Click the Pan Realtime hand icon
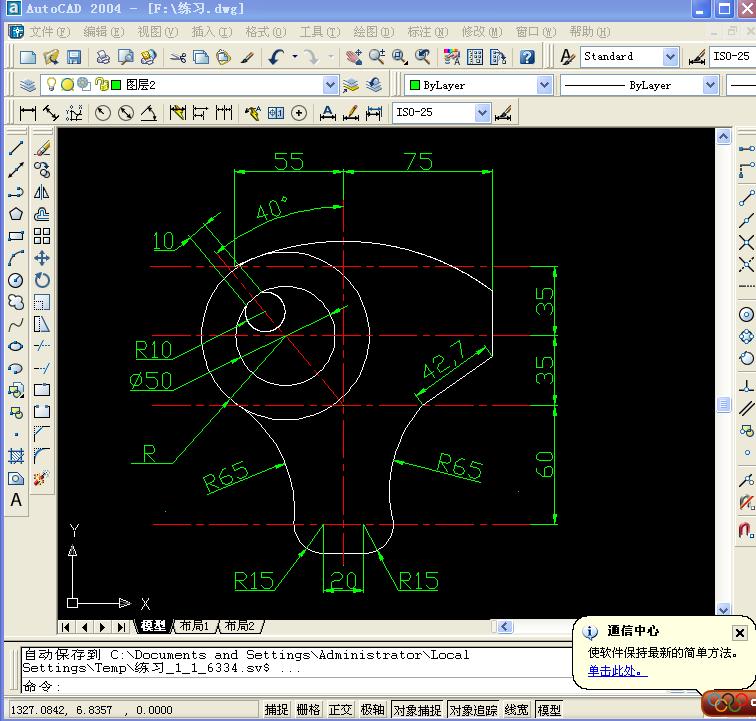This screenshot has height=721, width=756. click(x=353, y=57)
